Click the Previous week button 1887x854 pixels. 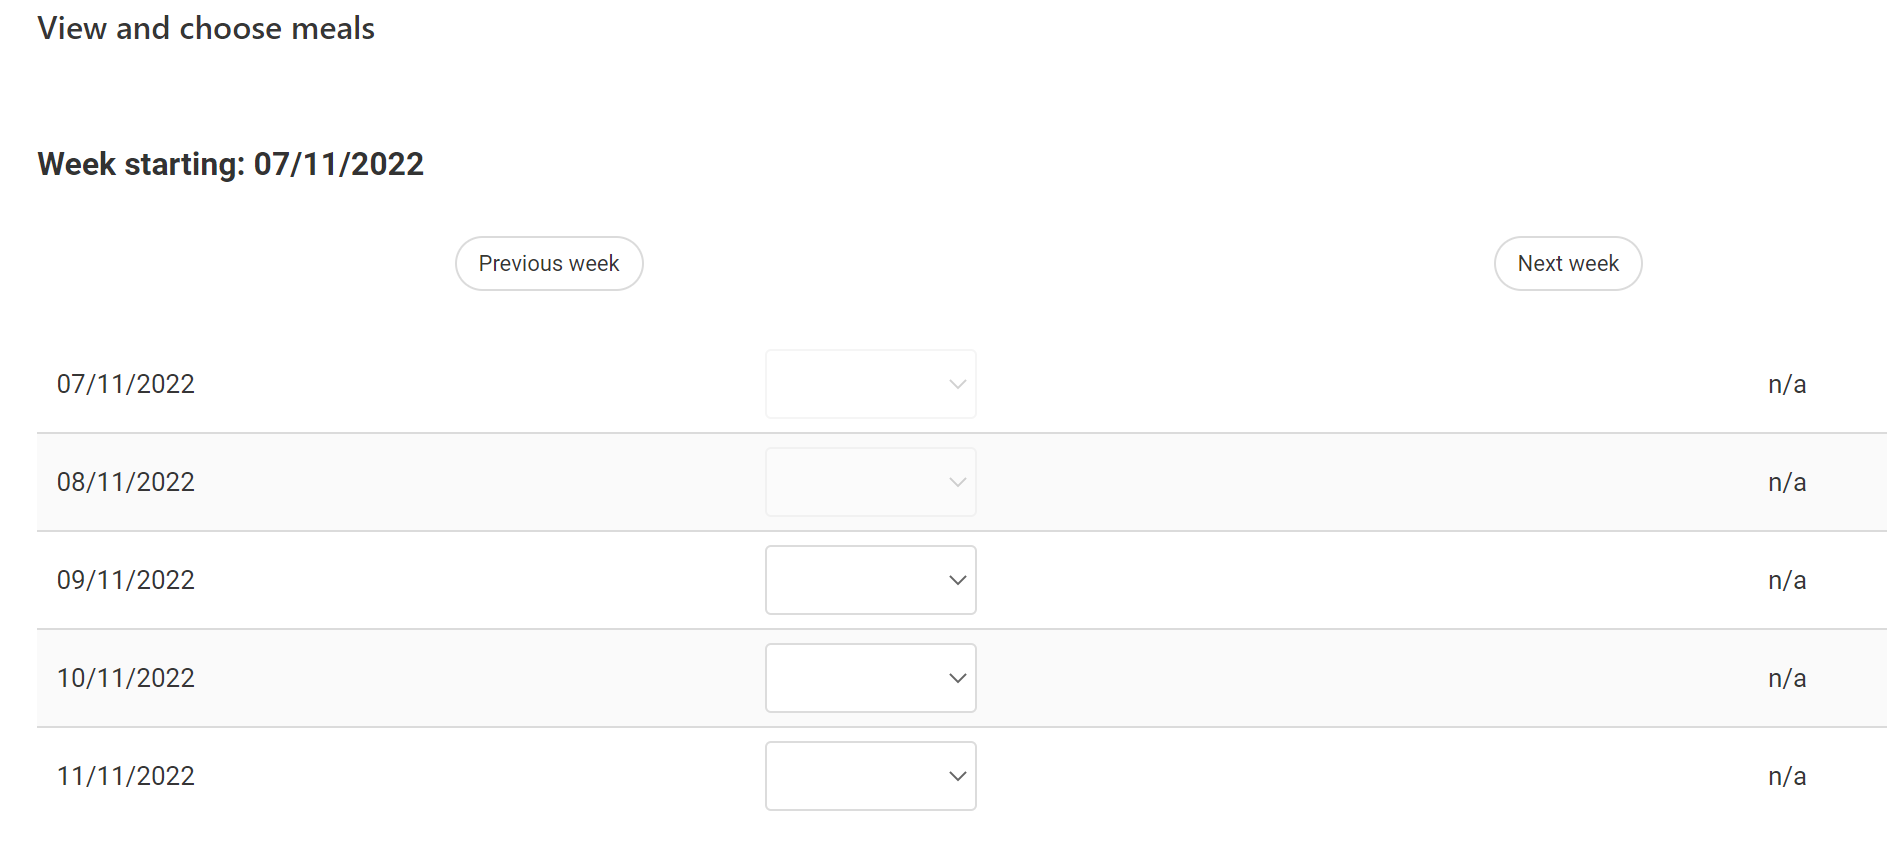coord(549,264)
